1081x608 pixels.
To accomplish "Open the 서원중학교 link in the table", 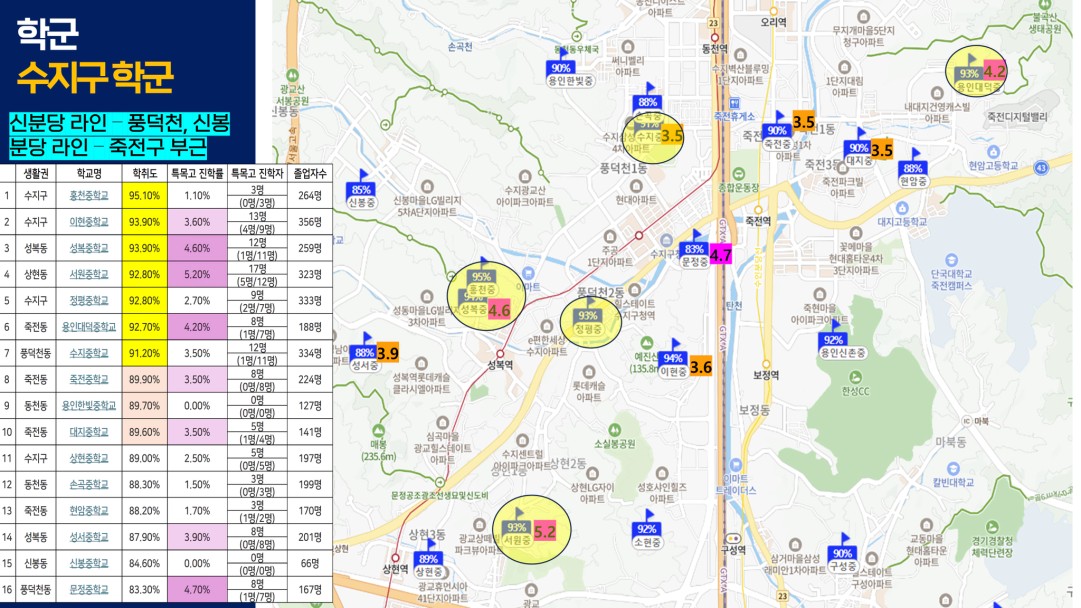I will [89, 274].
